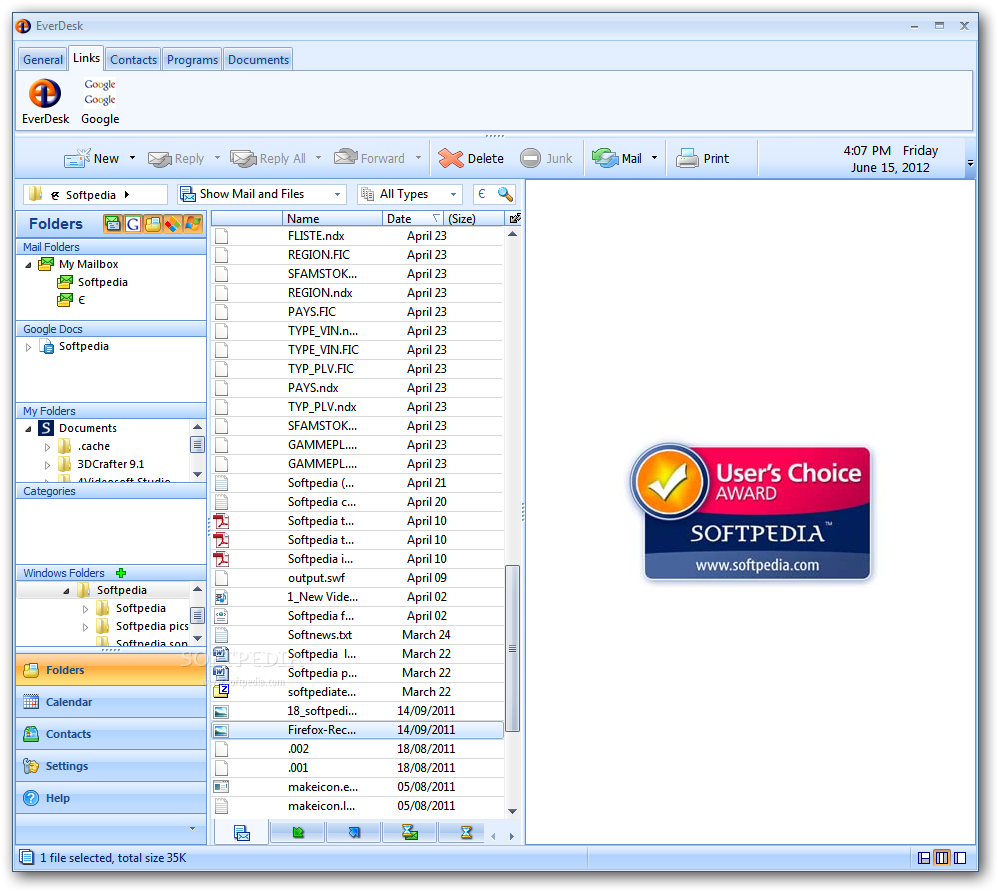Image resolution: width=999 pixels, height=892 pixels.
Task: Switch to the Contacts tab
Action: click(x=133, y=60)
